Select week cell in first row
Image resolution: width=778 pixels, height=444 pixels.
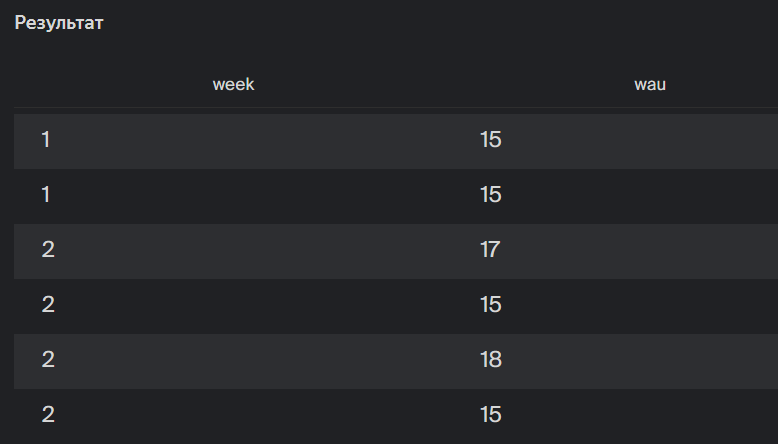click(46, 140)
